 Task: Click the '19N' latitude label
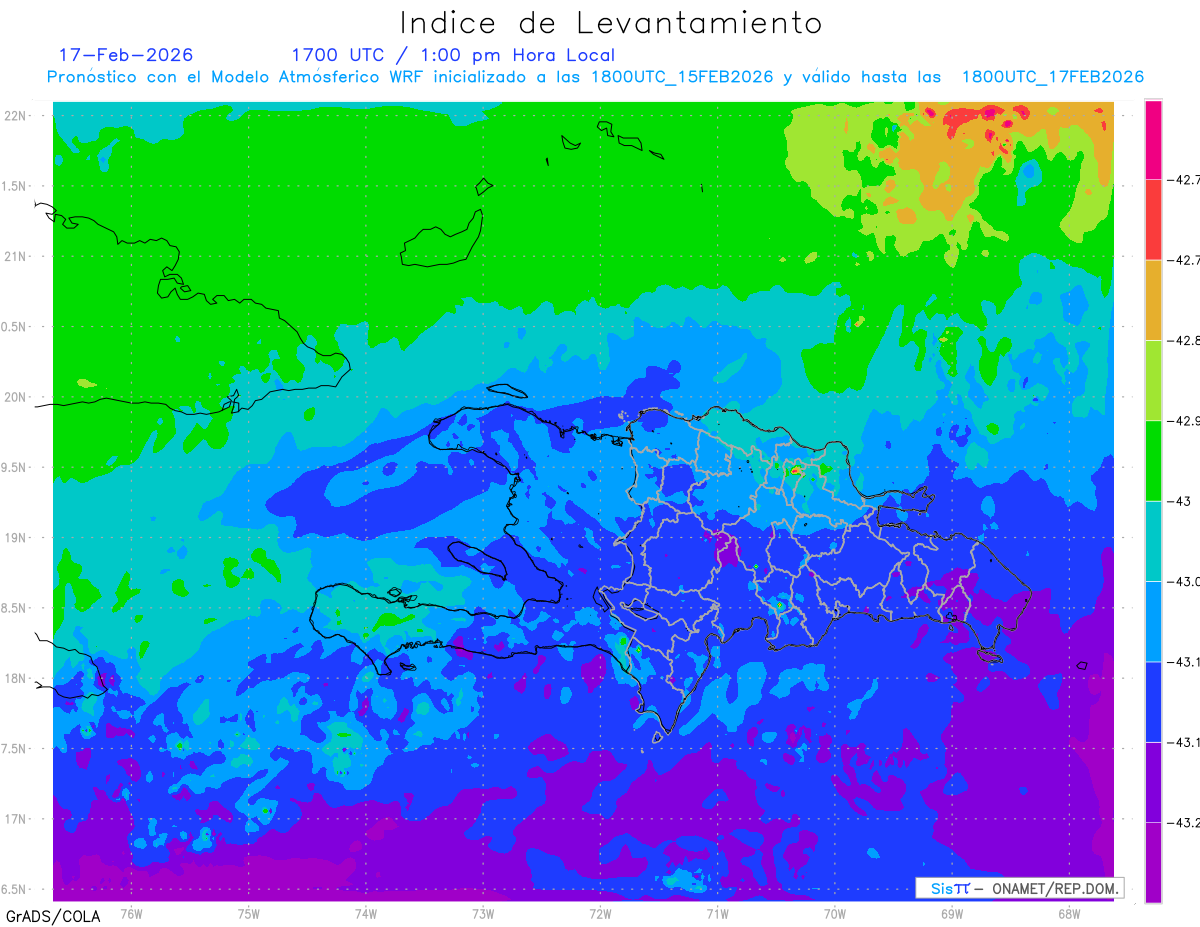[x=17, y=538]
